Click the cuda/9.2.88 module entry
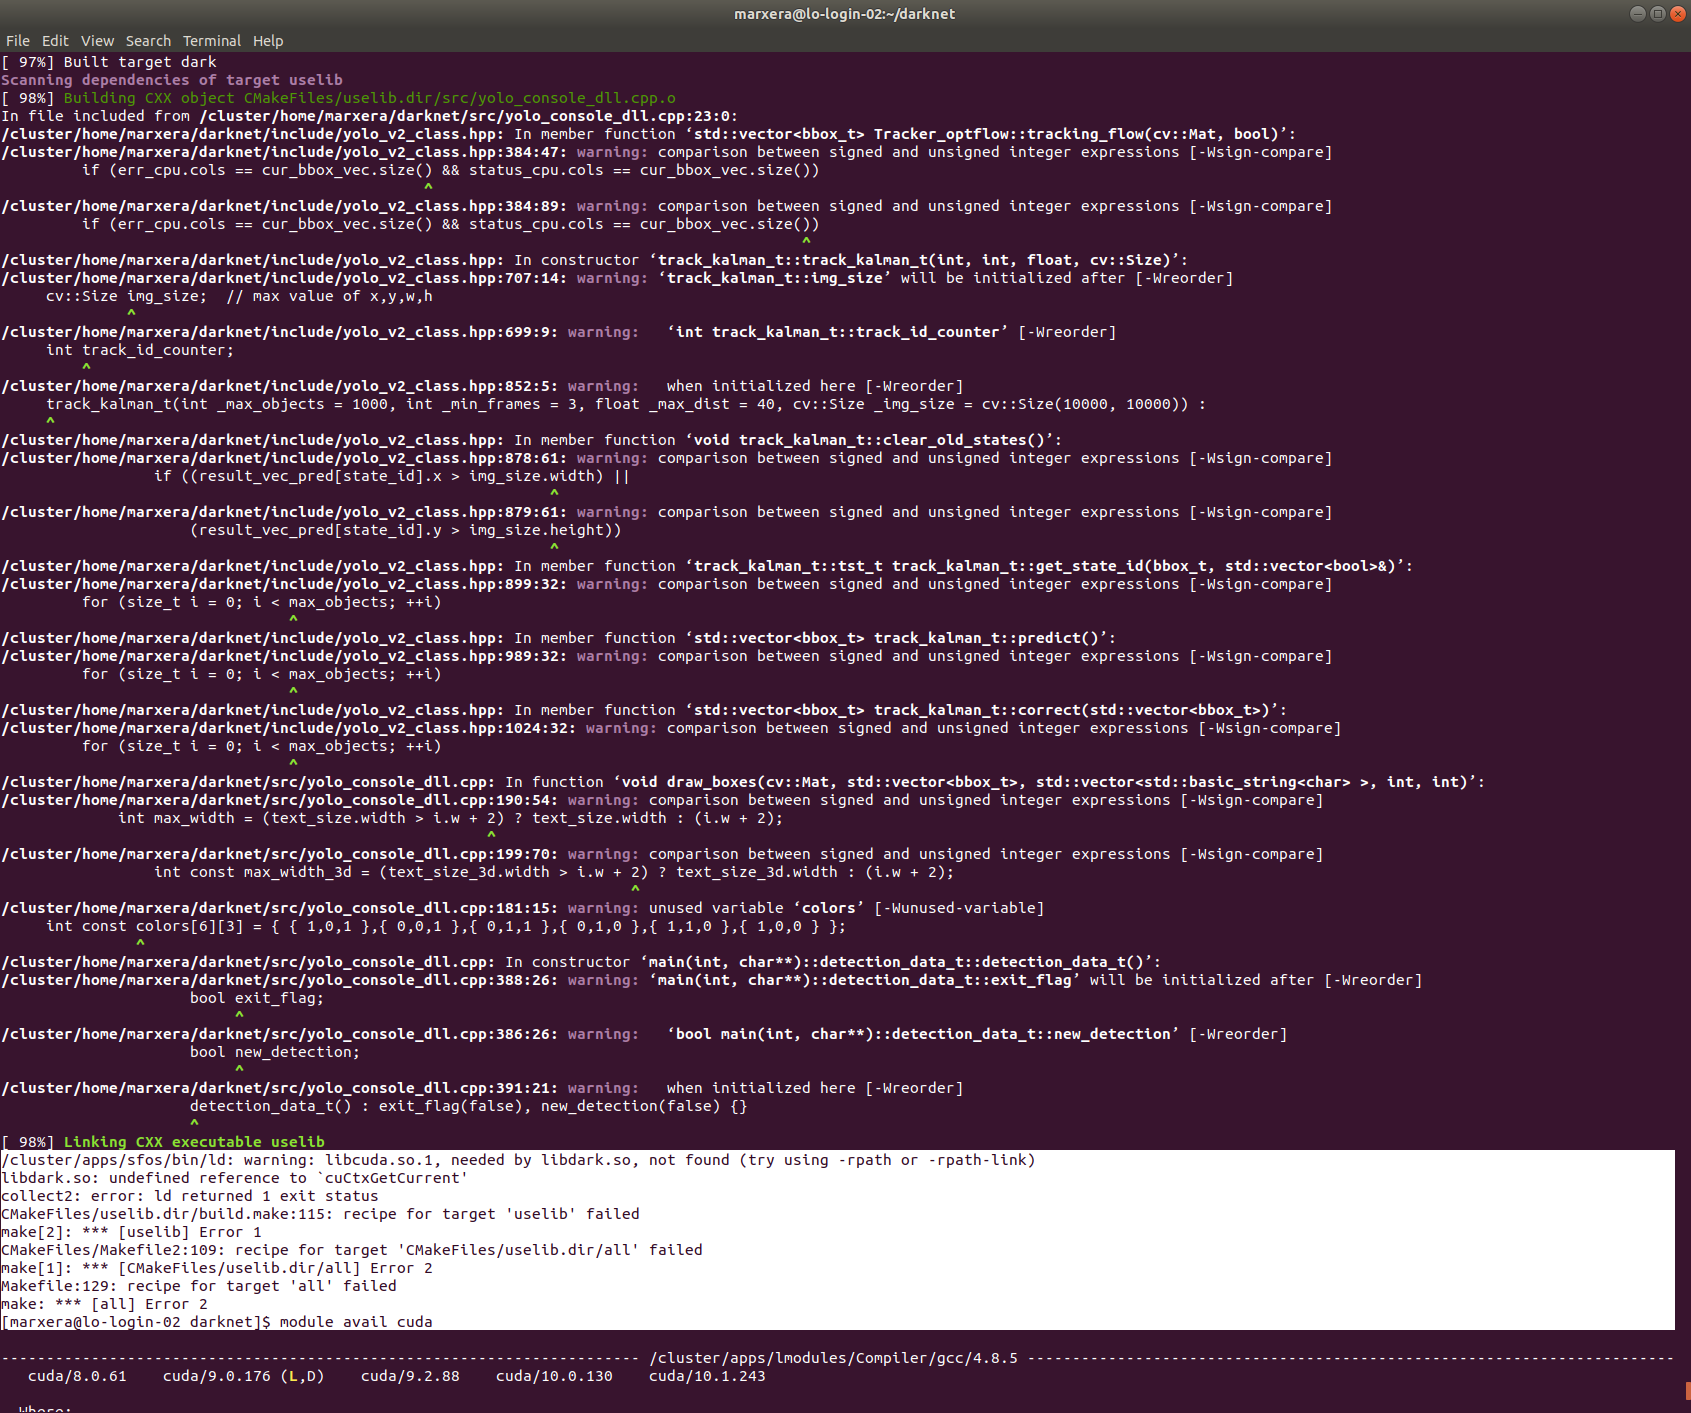The width and height of the screenshot is (1691, 1413). click(x=410, y=1376)
